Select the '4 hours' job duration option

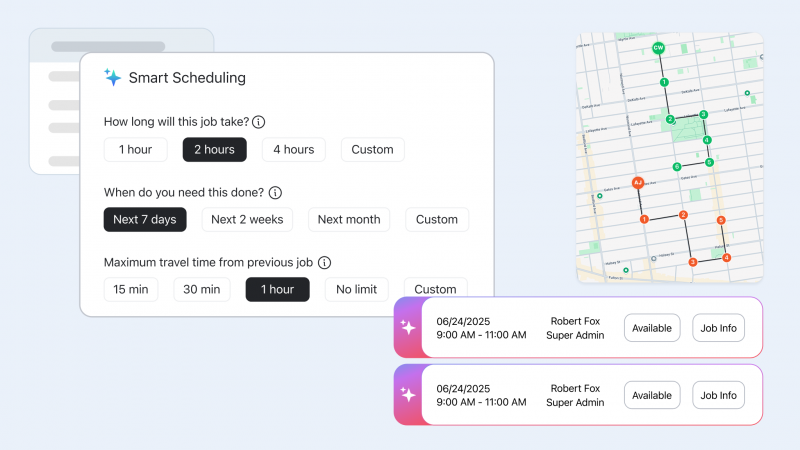pos(293,150)
